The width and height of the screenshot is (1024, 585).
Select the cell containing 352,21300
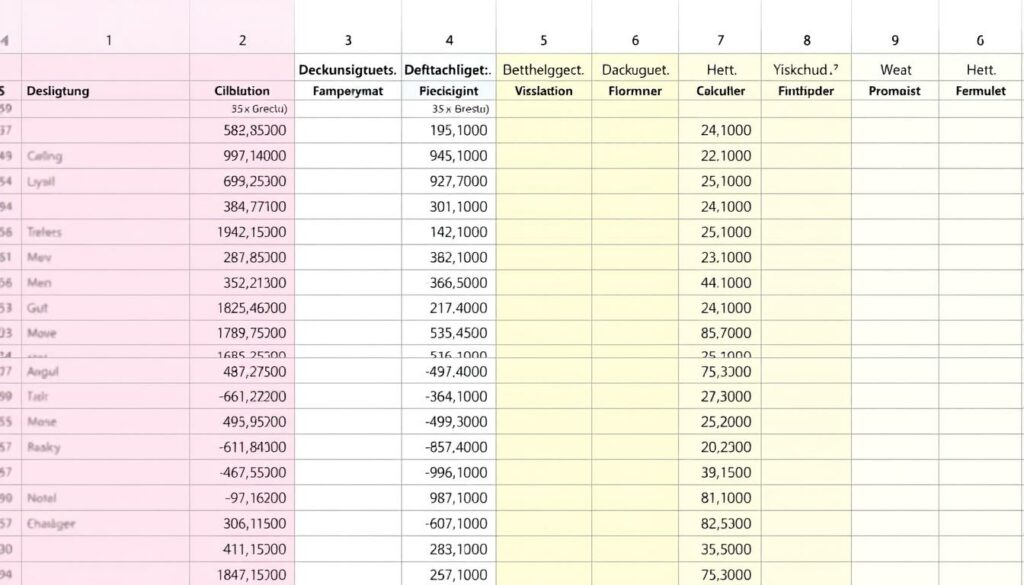(x=242, y=283)
